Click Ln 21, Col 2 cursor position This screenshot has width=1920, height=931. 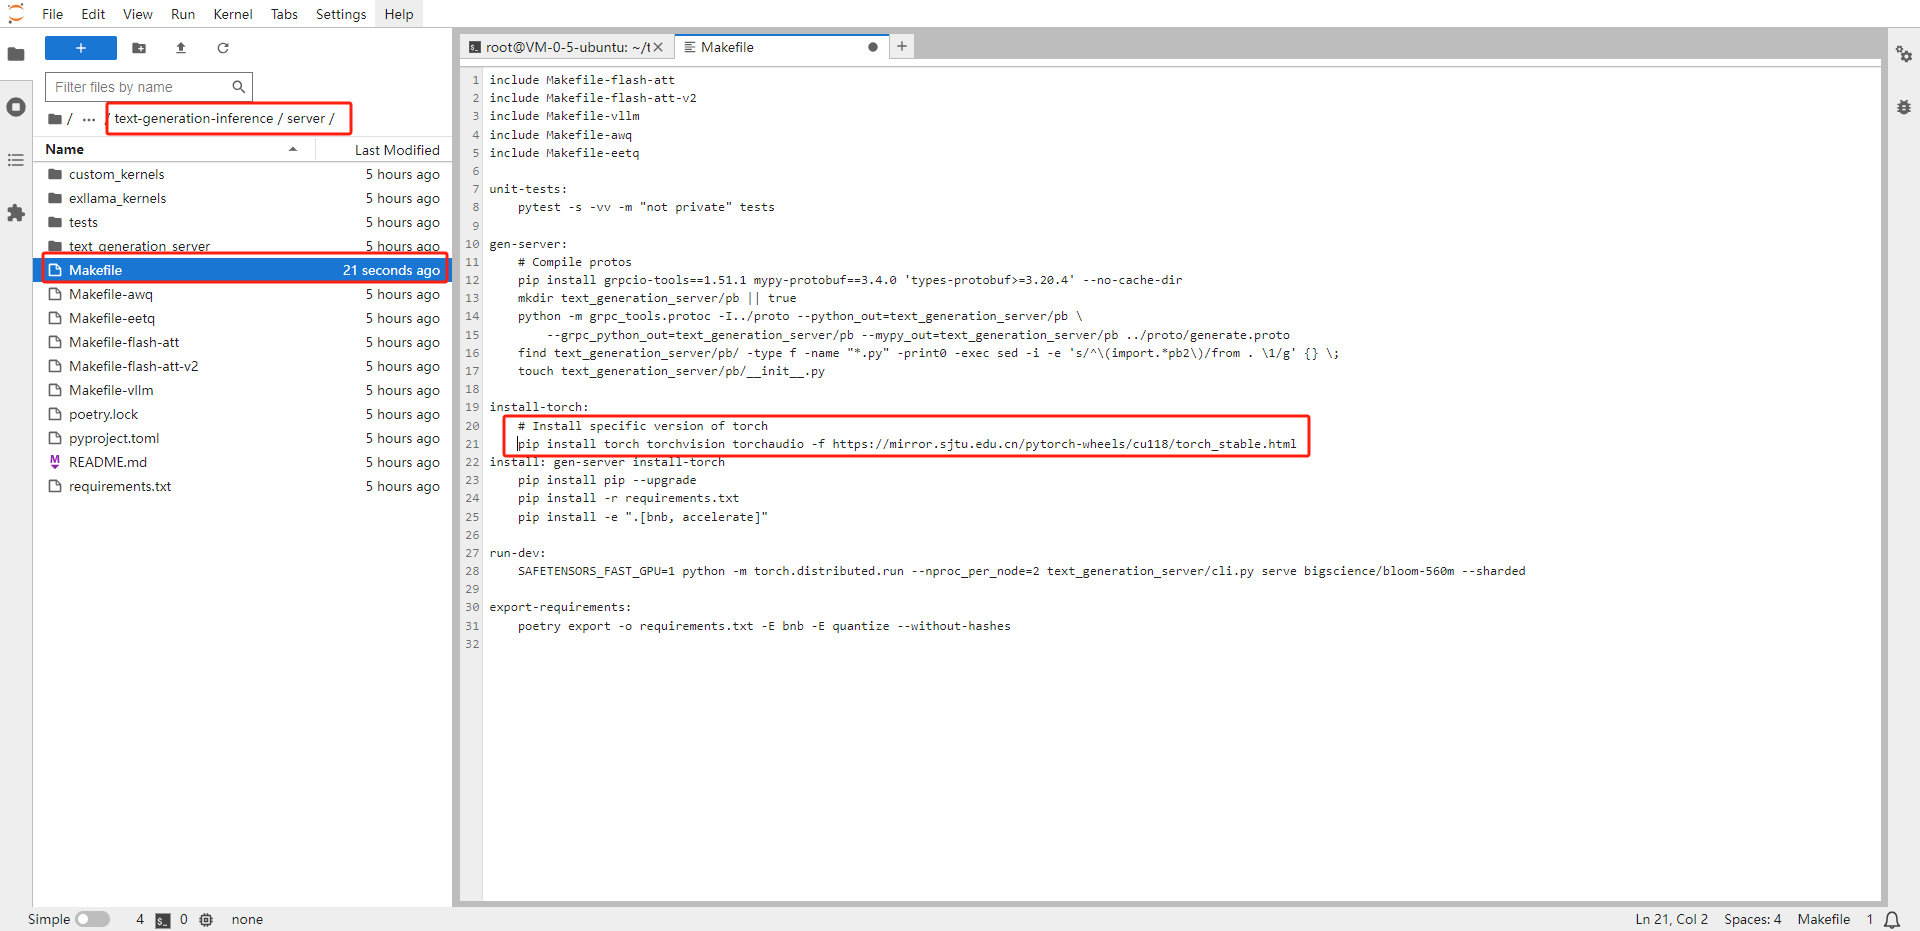pyautogui.click(x=1672, y=919)
